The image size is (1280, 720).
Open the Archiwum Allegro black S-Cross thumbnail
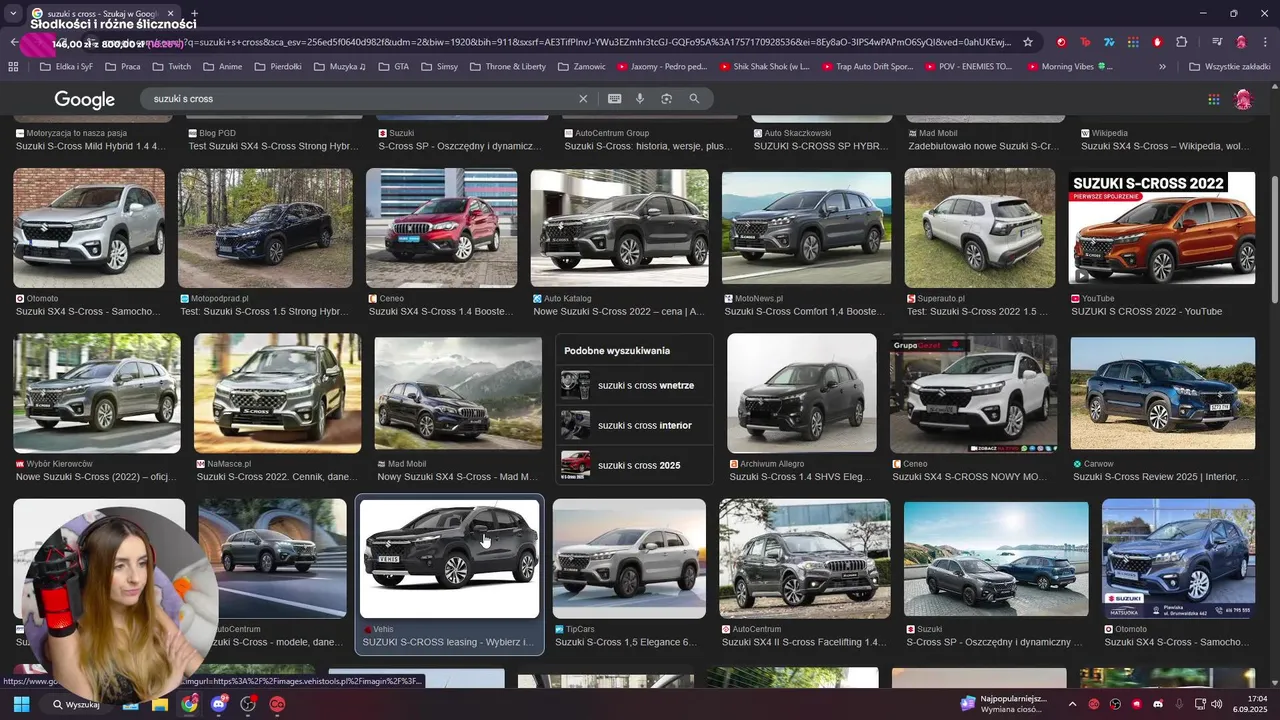click(x=801, y=393)
